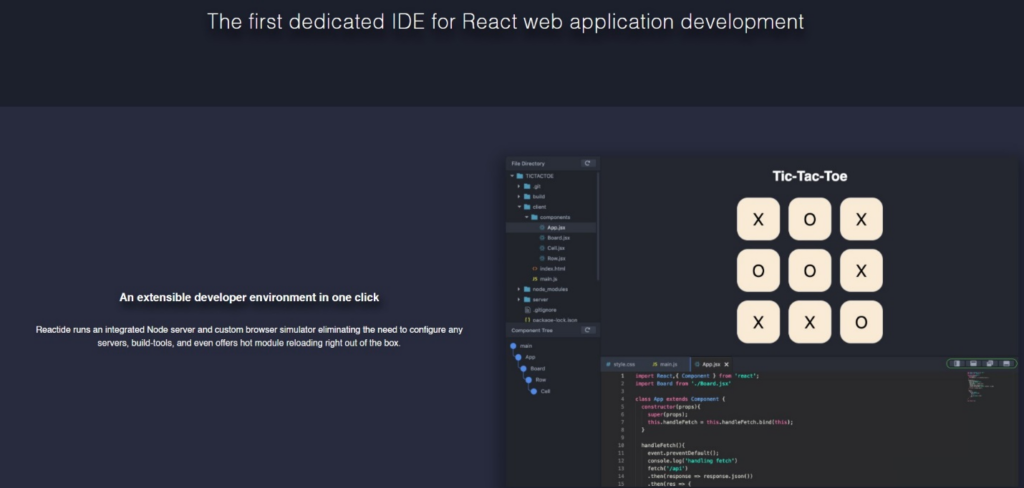Click the center cell of the Tic-Tac-Toe board
The width and height of the screenshot is (1024, 488).
coord(810,270)
